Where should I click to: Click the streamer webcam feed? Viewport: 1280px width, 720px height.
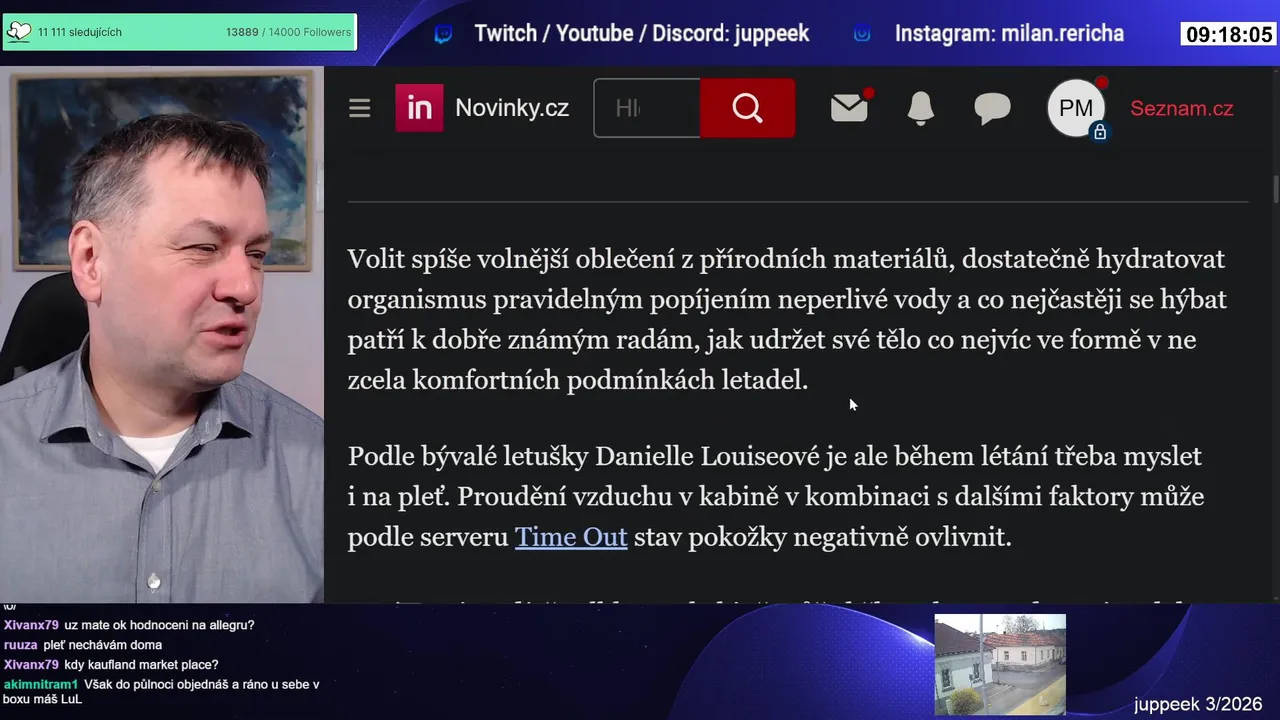pyautogui.click(x=162, y=334)
